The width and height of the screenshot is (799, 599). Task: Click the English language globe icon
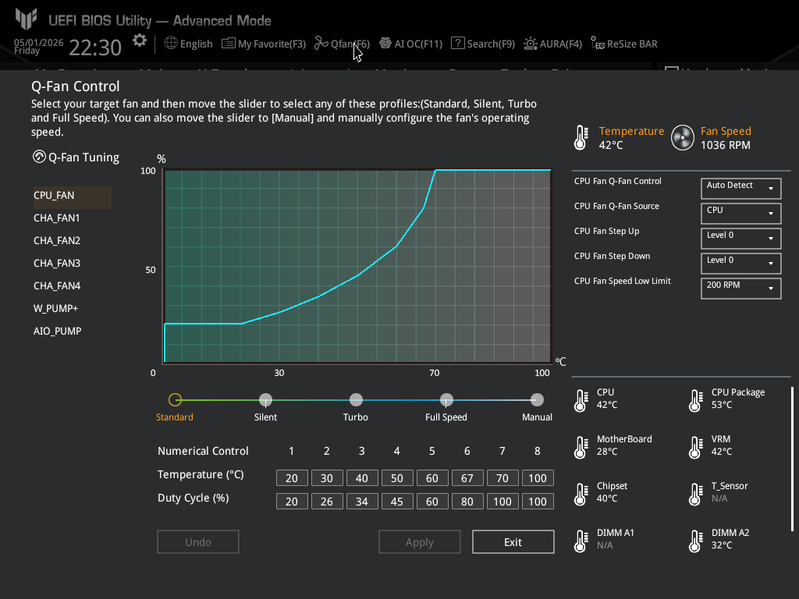pos(171,43)
